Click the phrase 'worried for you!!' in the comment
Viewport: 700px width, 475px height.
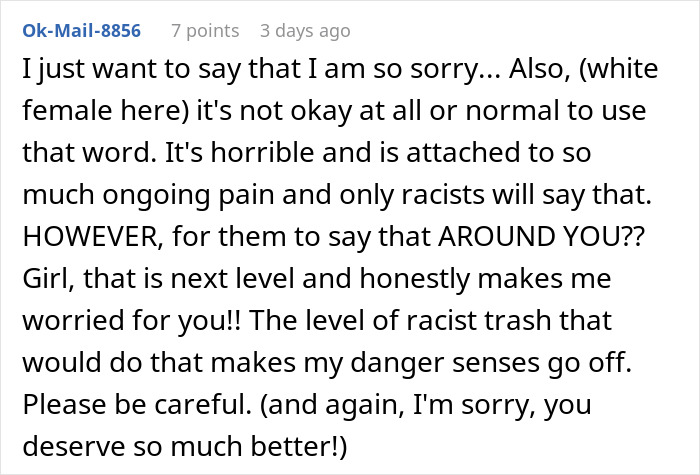pyautogui.click(x=132, y=320)
